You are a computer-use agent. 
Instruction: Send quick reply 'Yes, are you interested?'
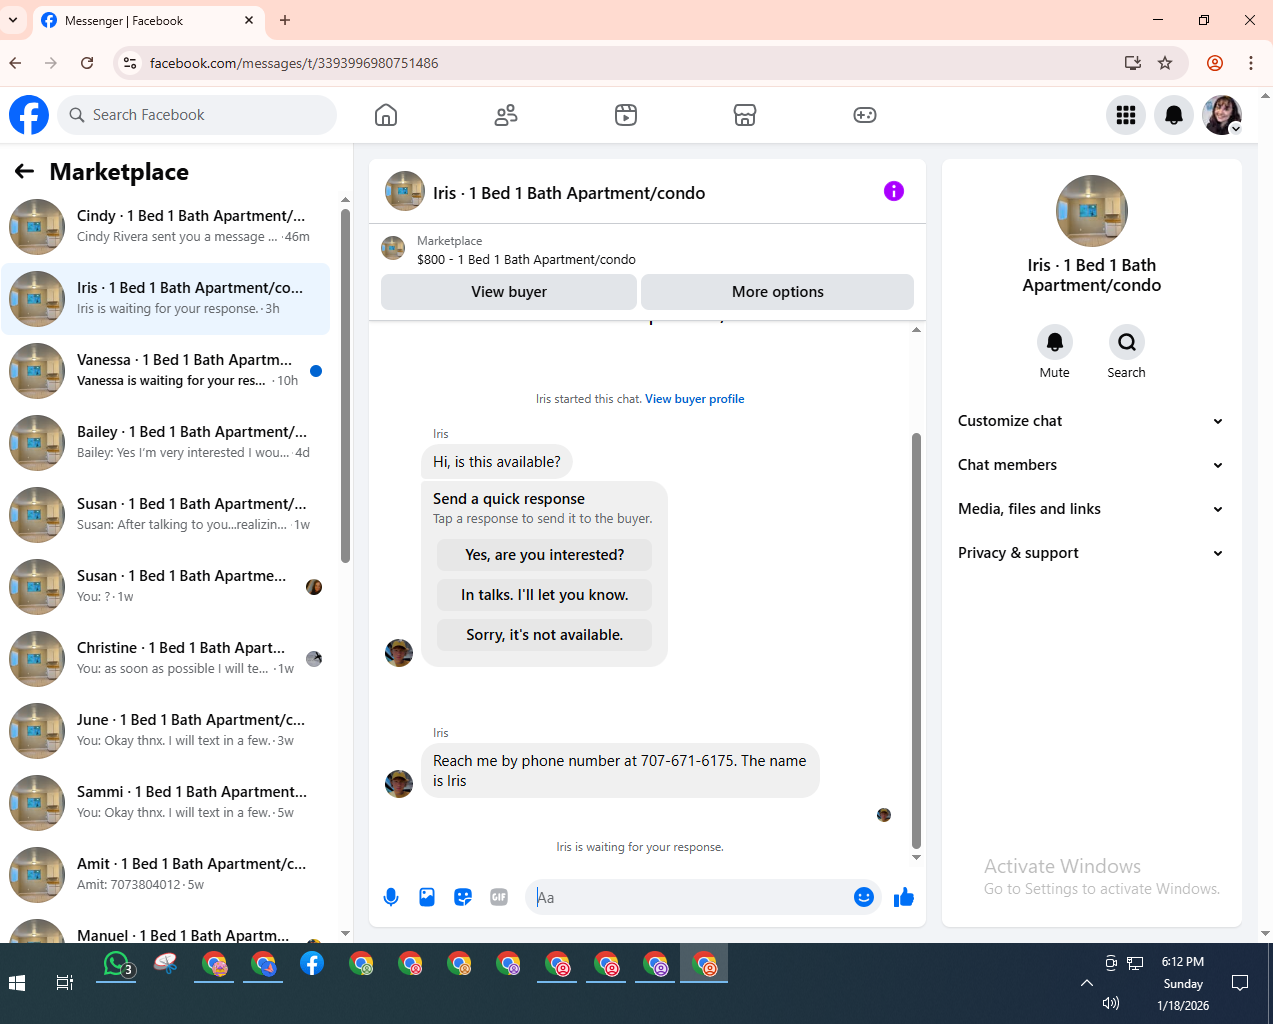point(544,555)
